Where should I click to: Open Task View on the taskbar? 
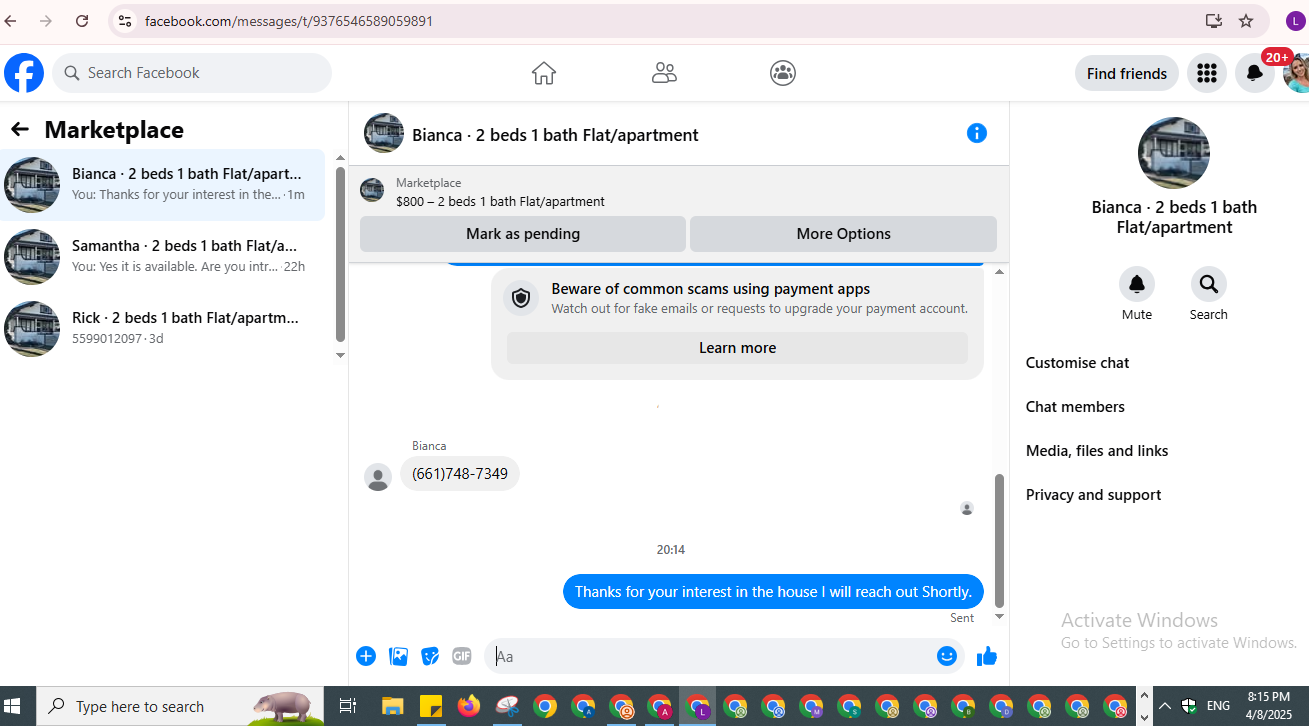[x=348, y=706]
